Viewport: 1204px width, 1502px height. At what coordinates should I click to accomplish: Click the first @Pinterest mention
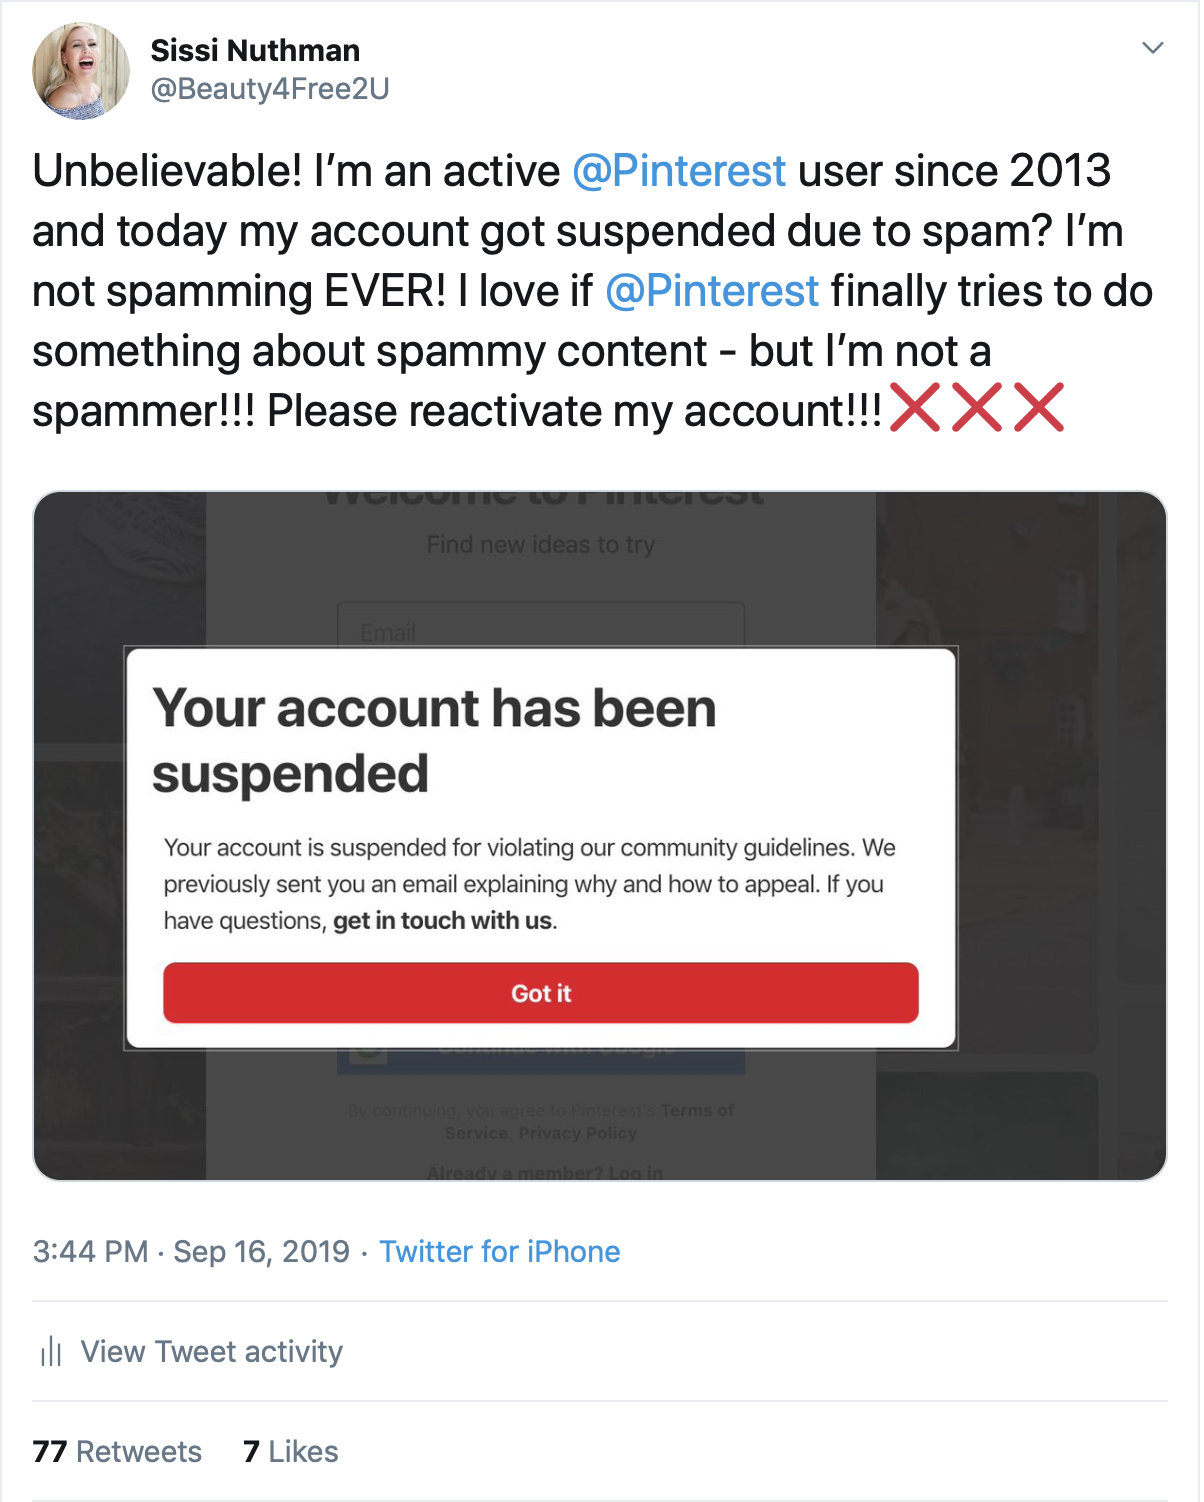pyautogui.click(x=679, y=171)
